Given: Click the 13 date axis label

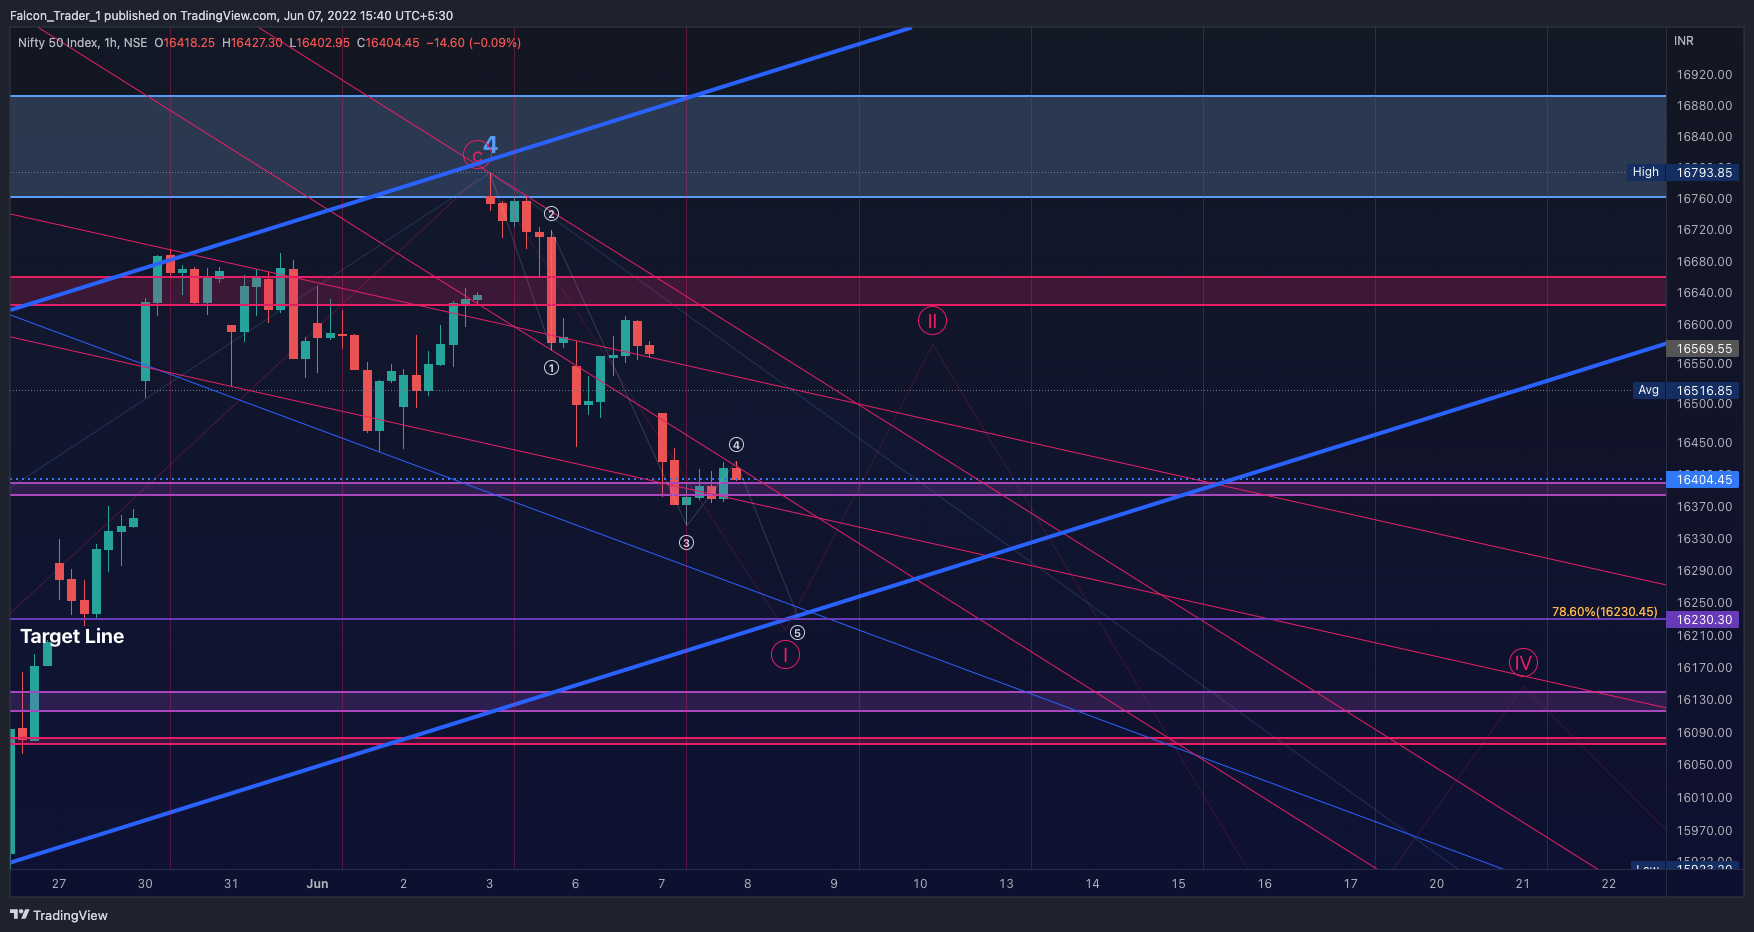Looking at the screenshot, I should [1006, 884].
